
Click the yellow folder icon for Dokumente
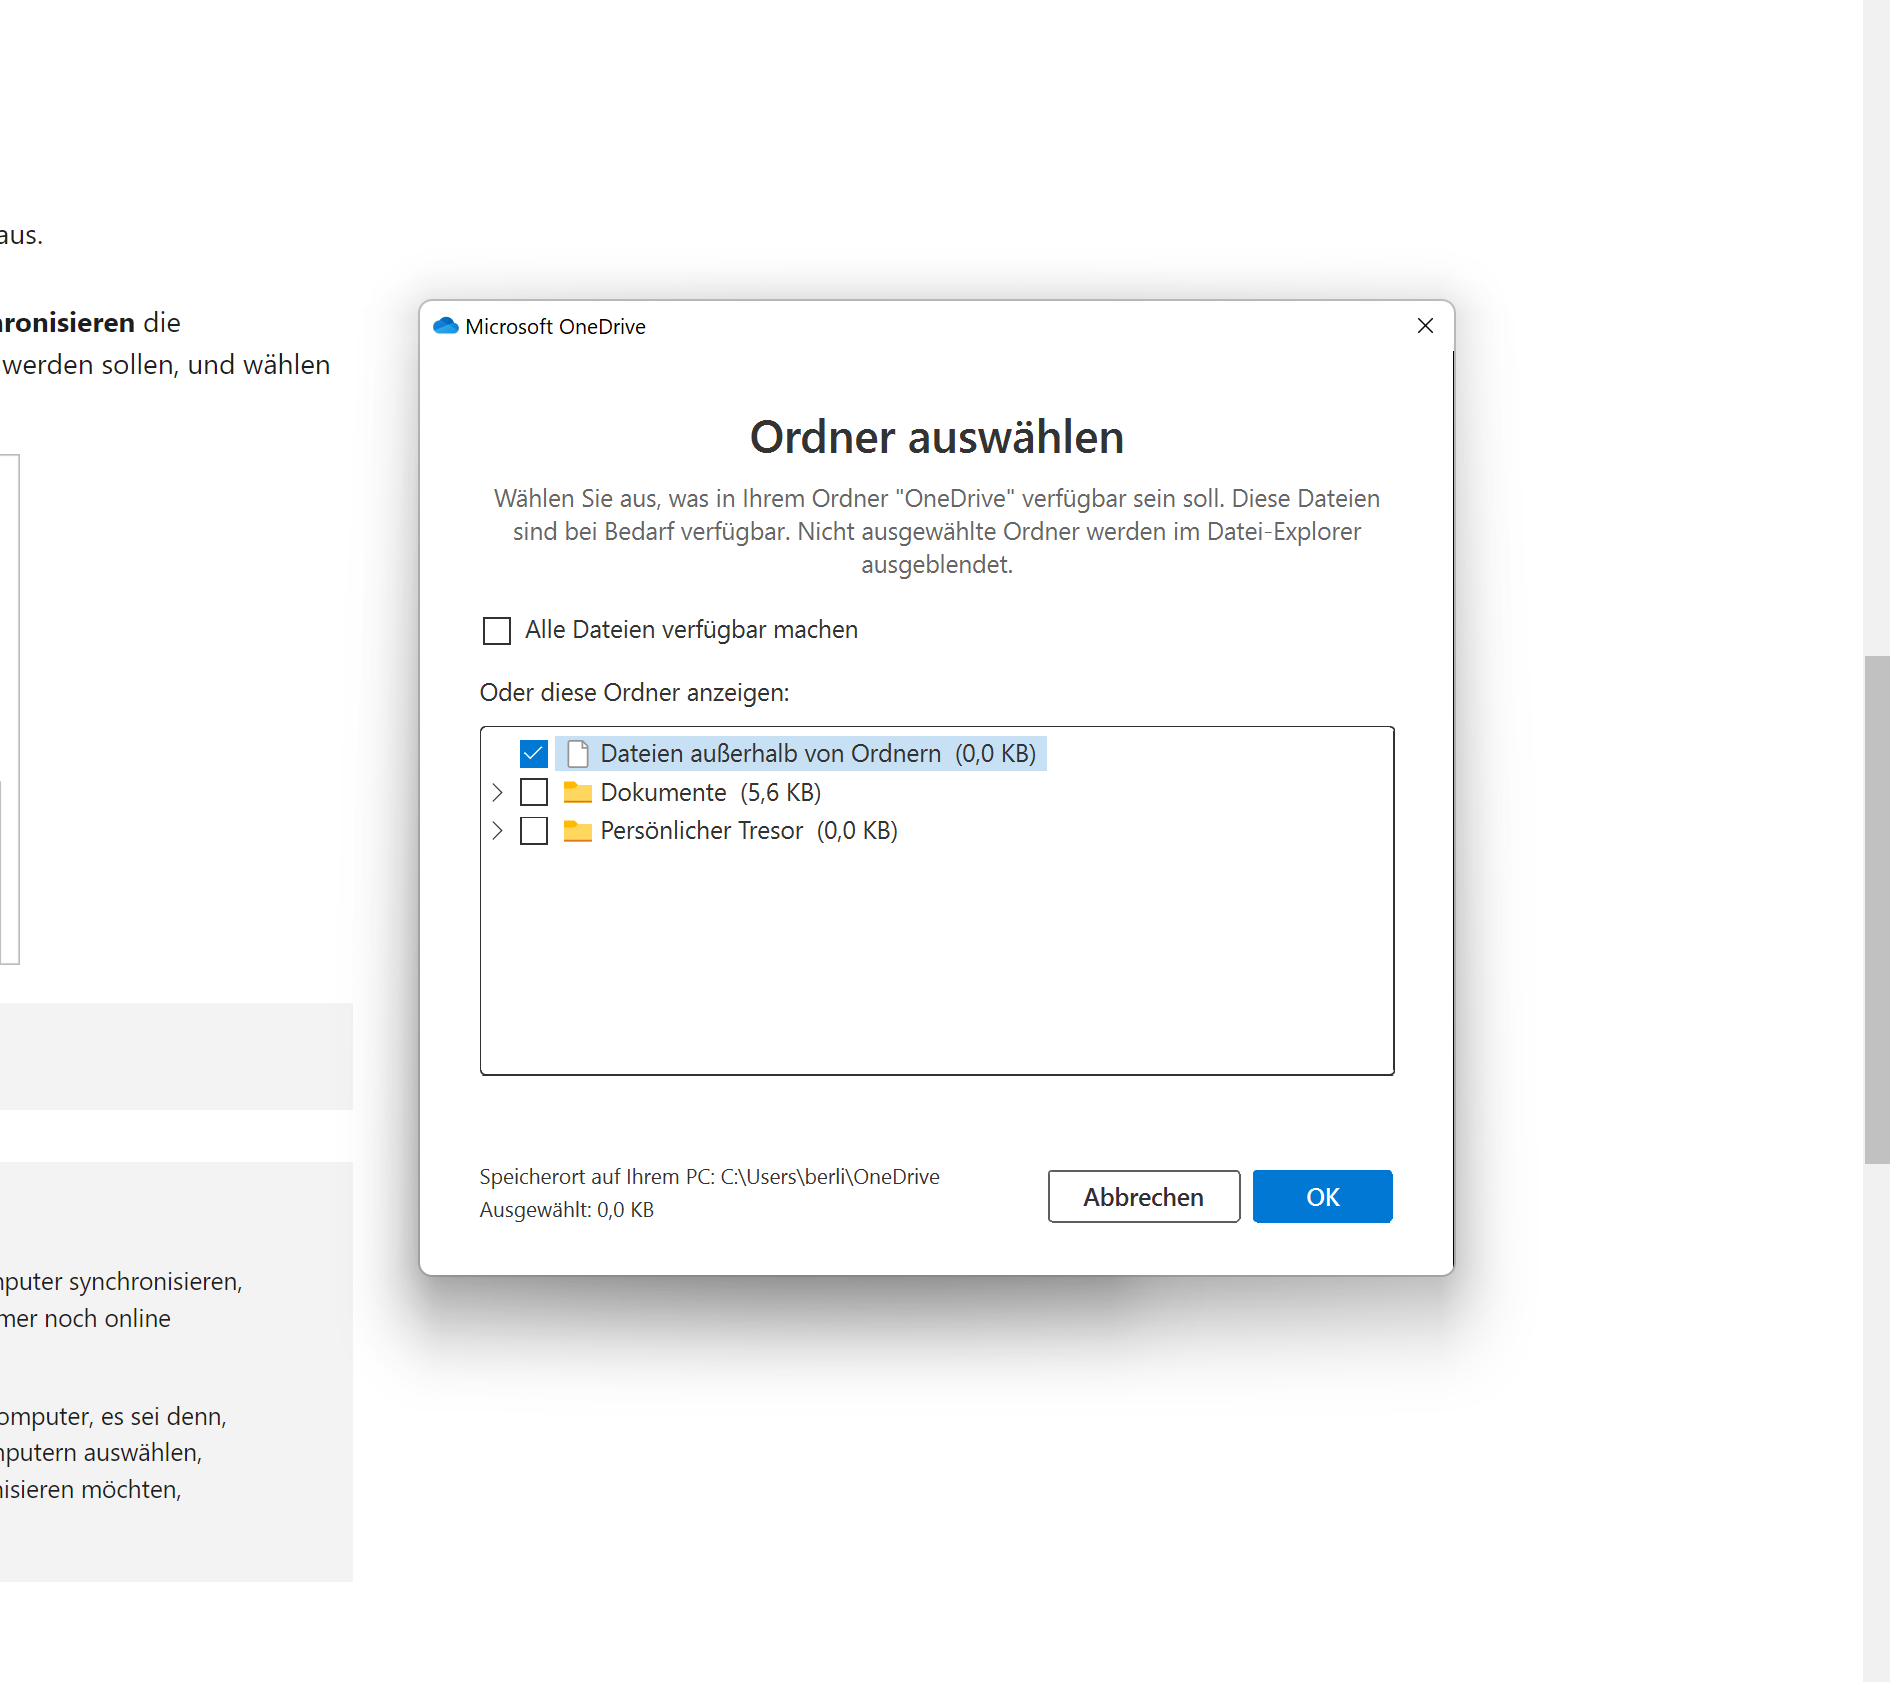[x=578, y=791]
